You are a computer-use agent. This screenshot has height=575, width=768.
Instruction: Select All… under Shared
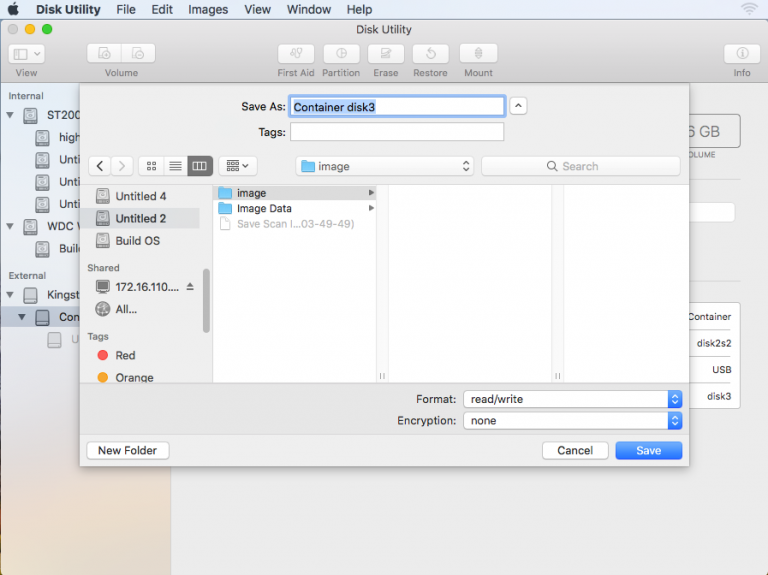117,309
